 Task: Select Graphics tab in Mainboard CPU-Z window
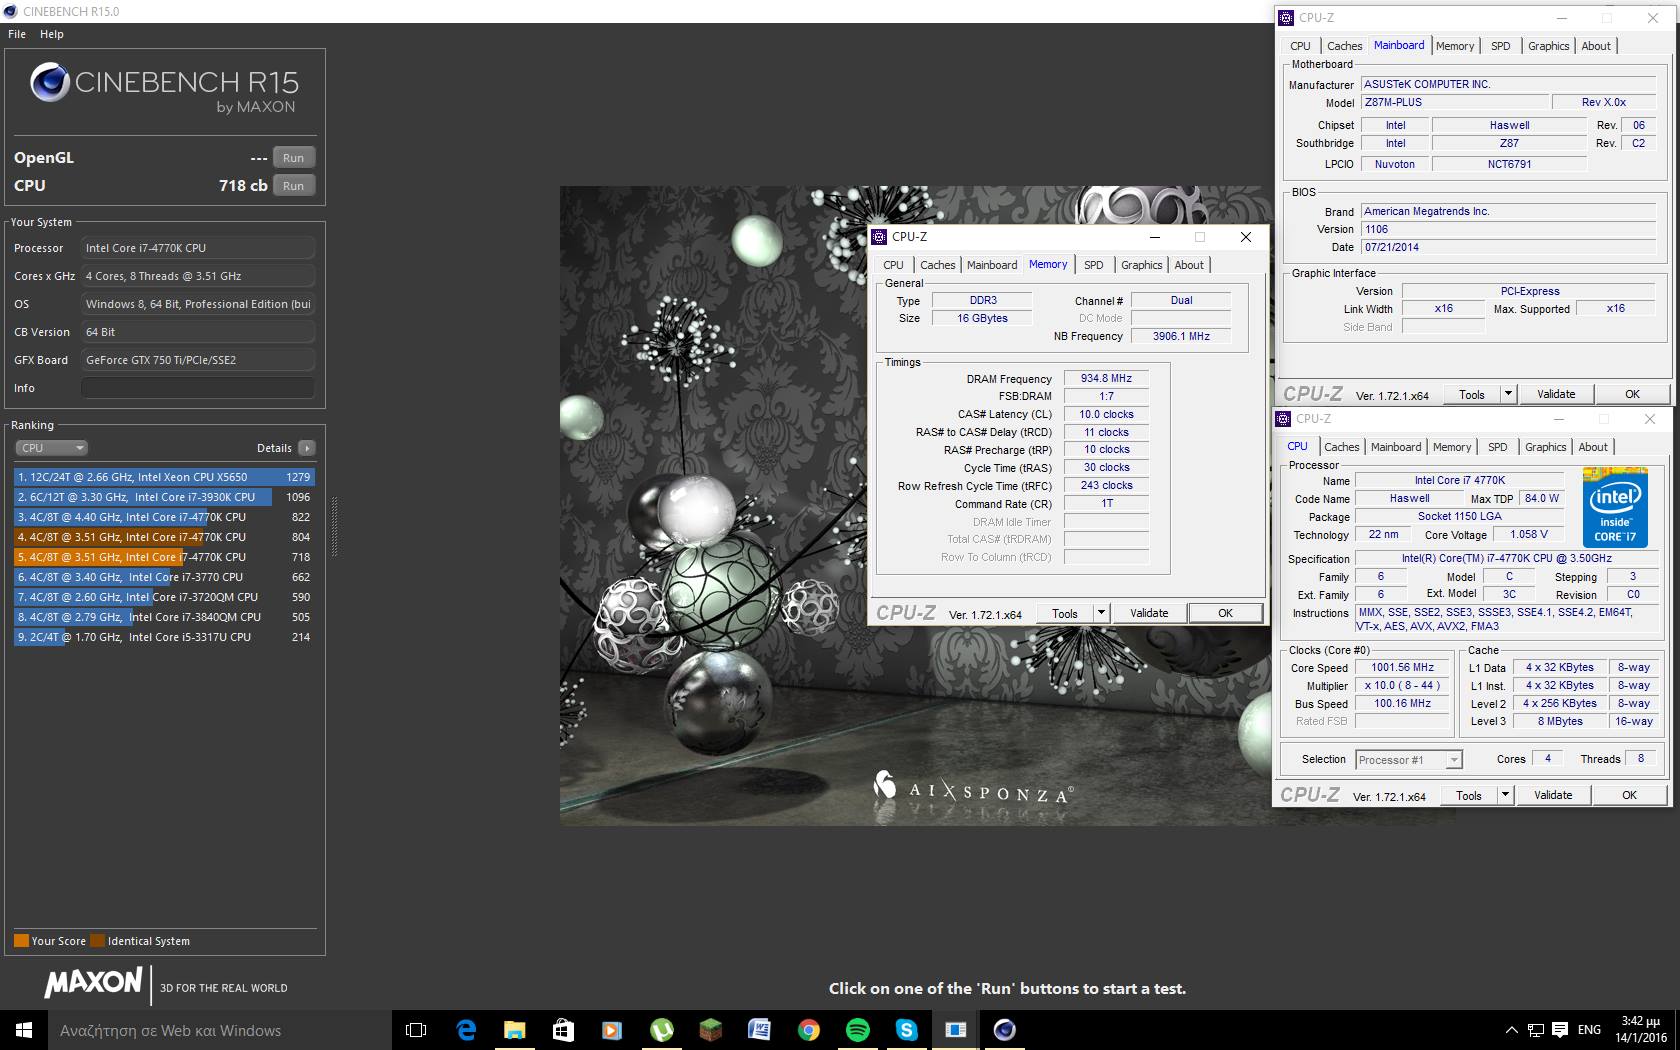1549,46
